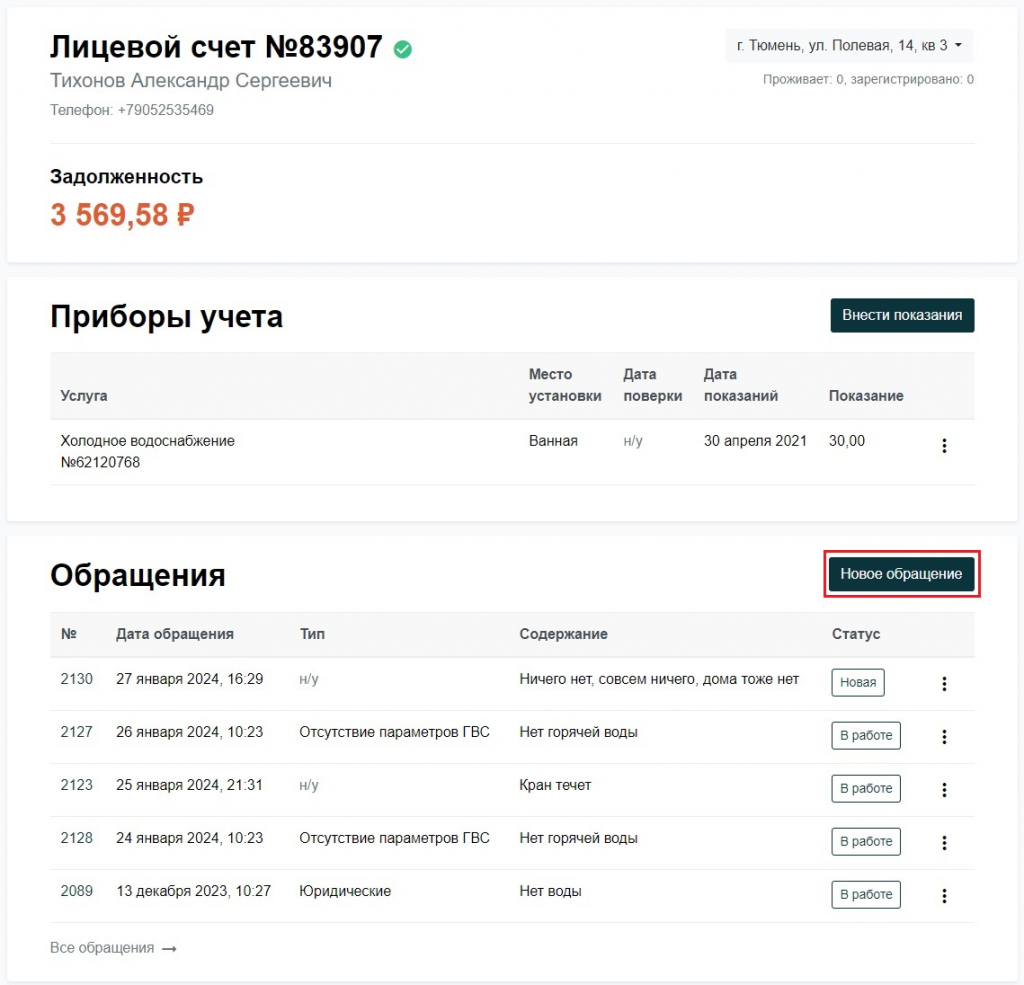
Task: Click the green verified checkmark beside the account number
Action: (403, 49)
